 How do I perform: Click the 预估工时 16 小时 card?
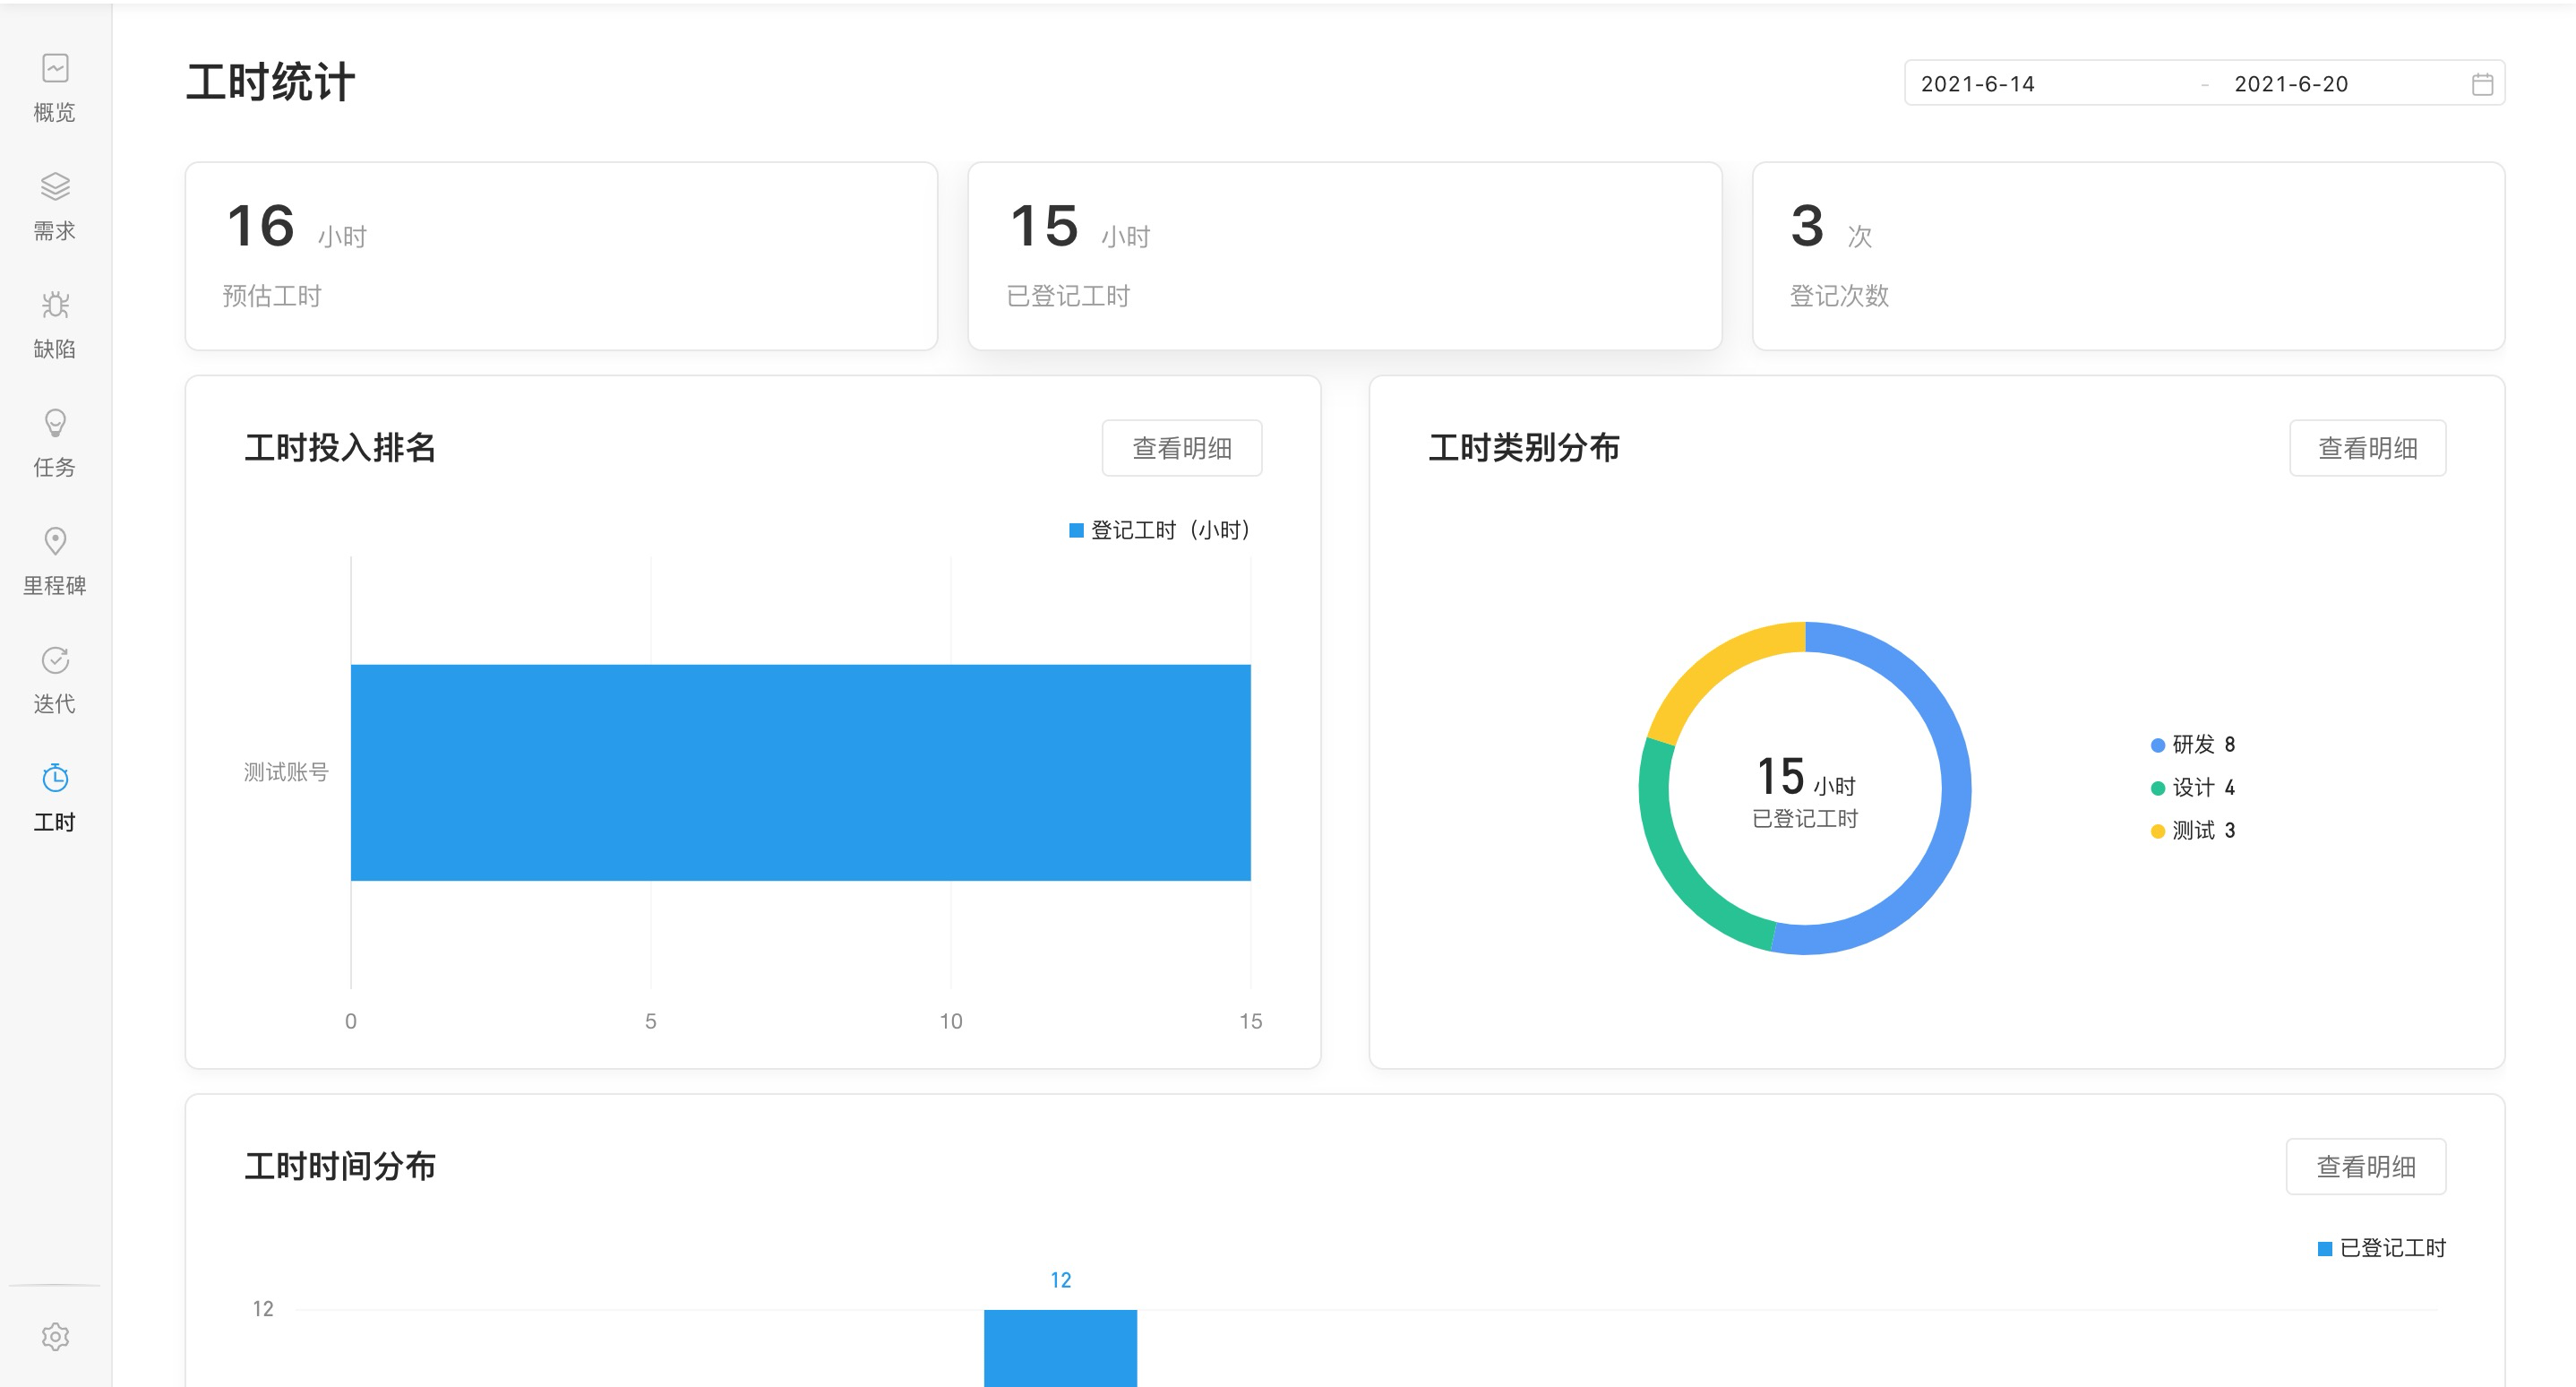pos(562,256)
